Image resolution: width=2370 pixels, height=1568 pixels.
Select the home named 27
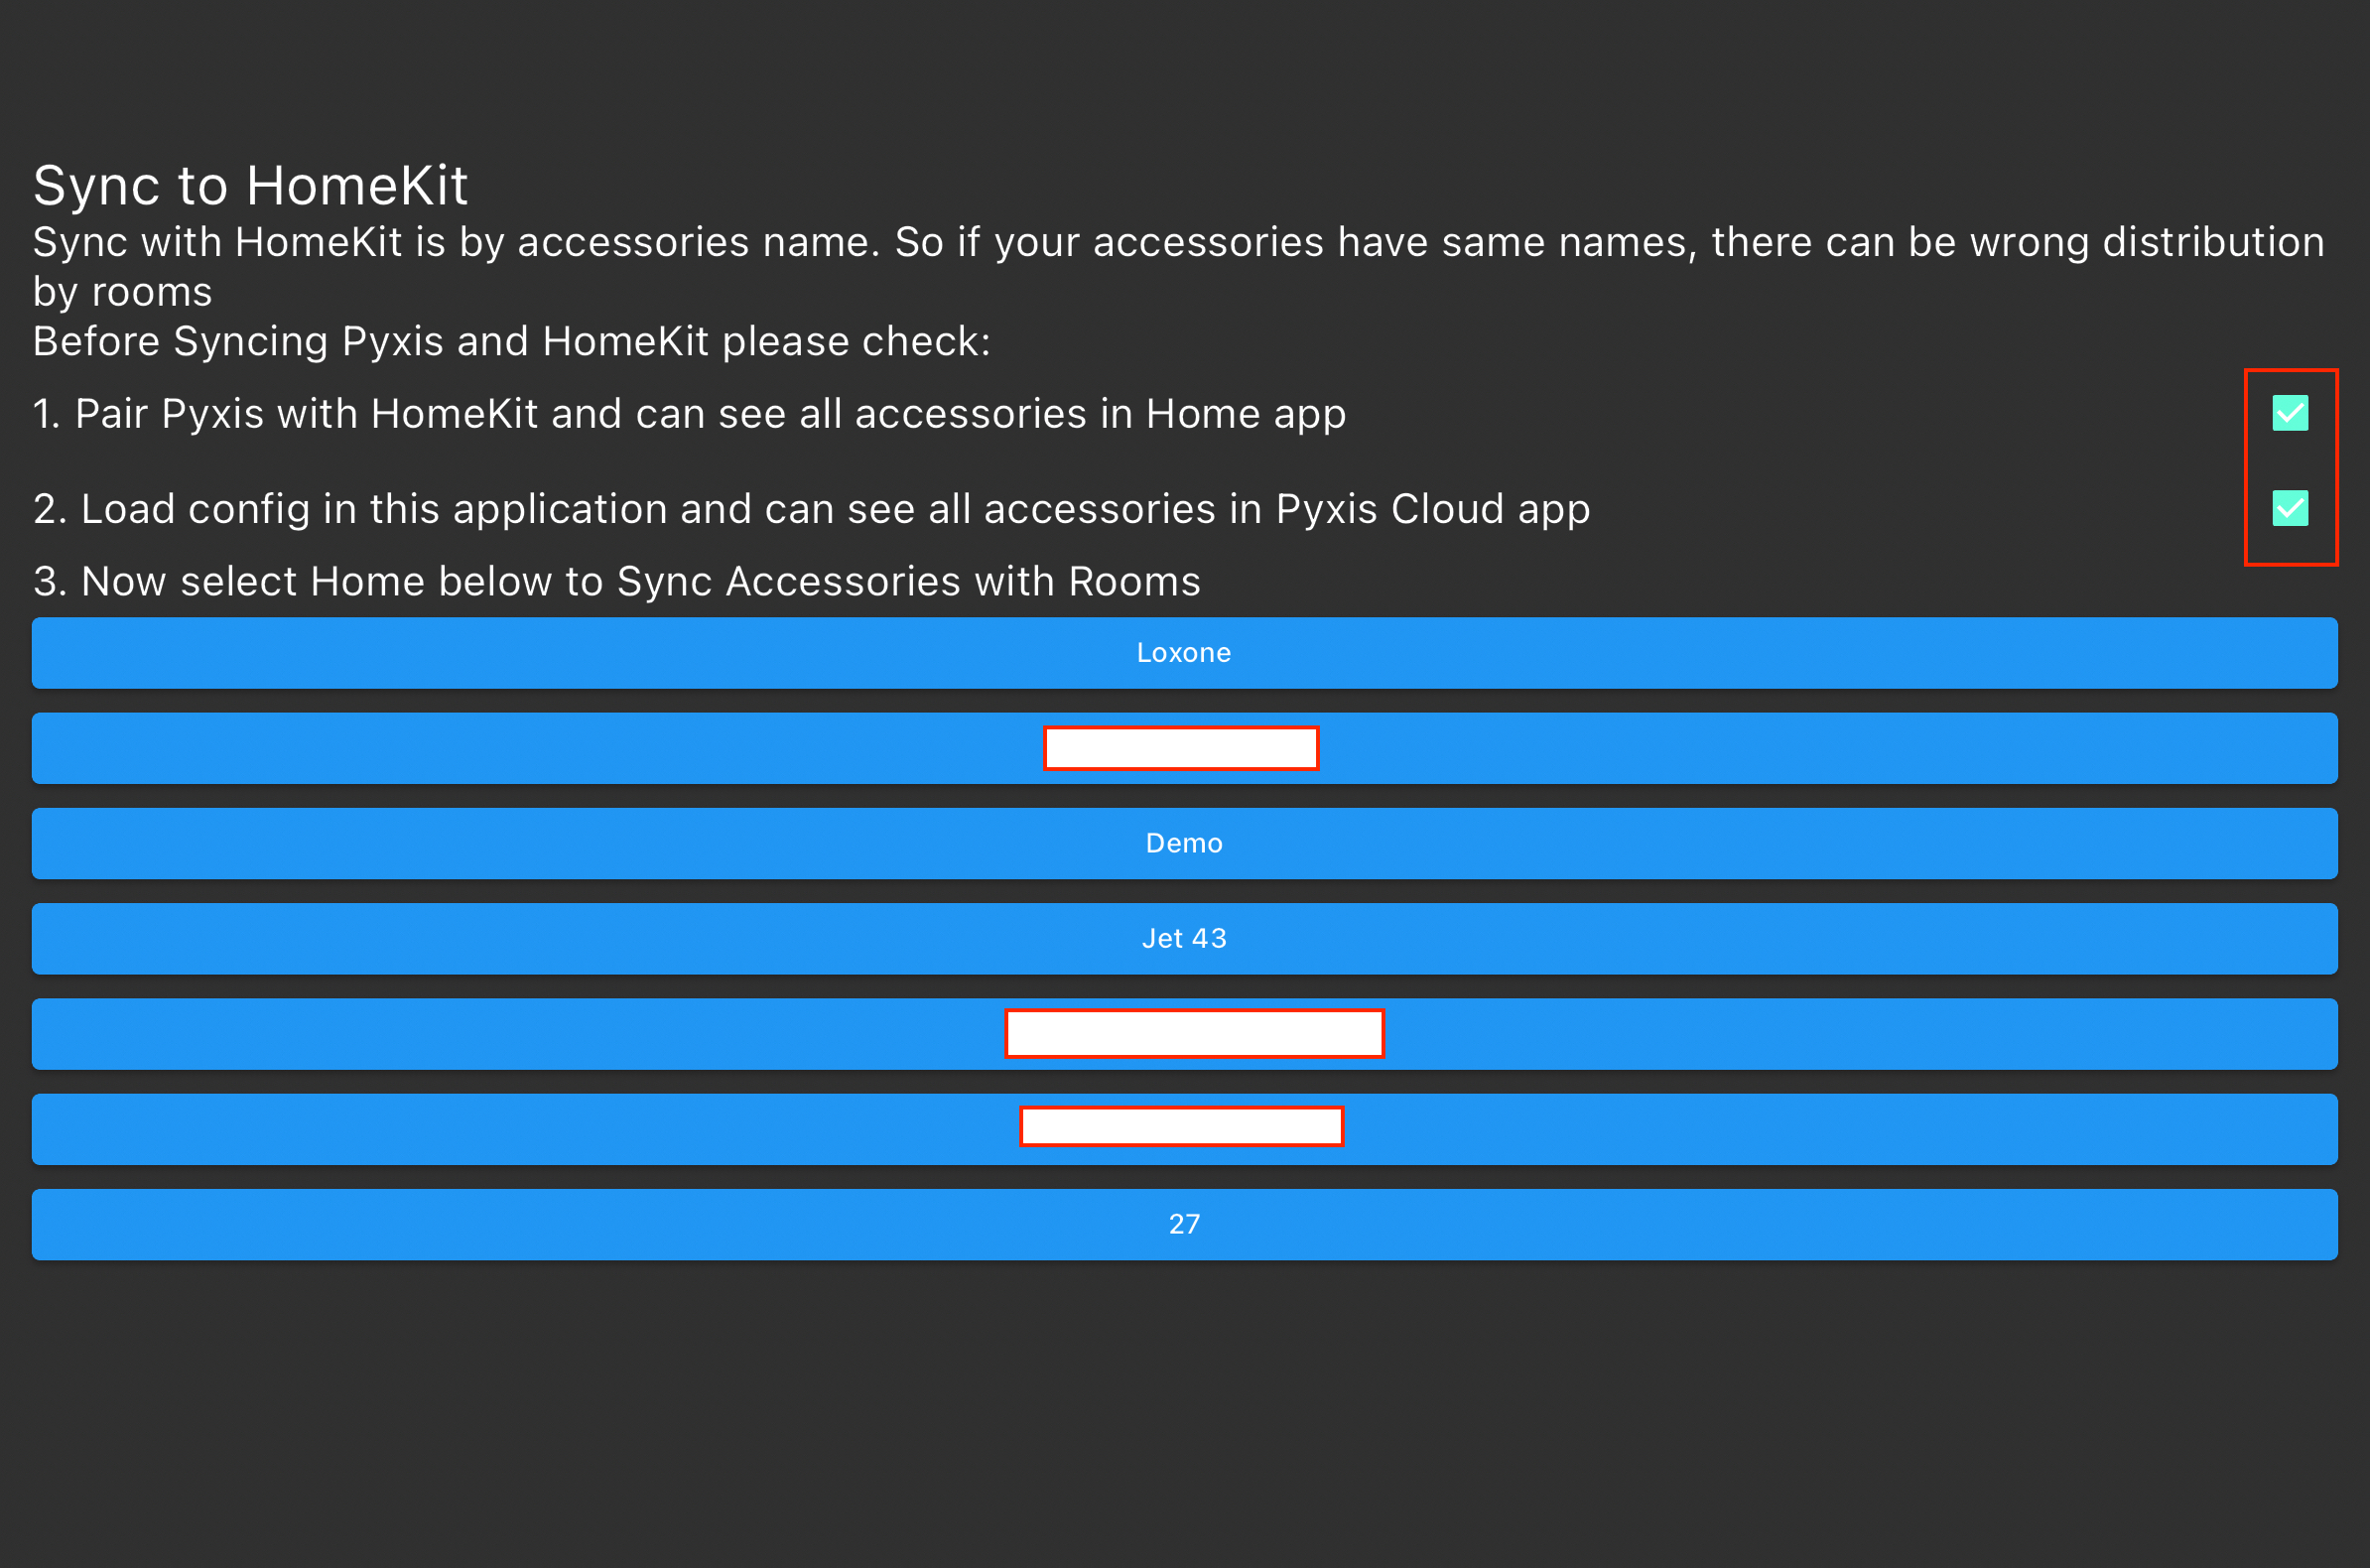click(1184, 1224)
